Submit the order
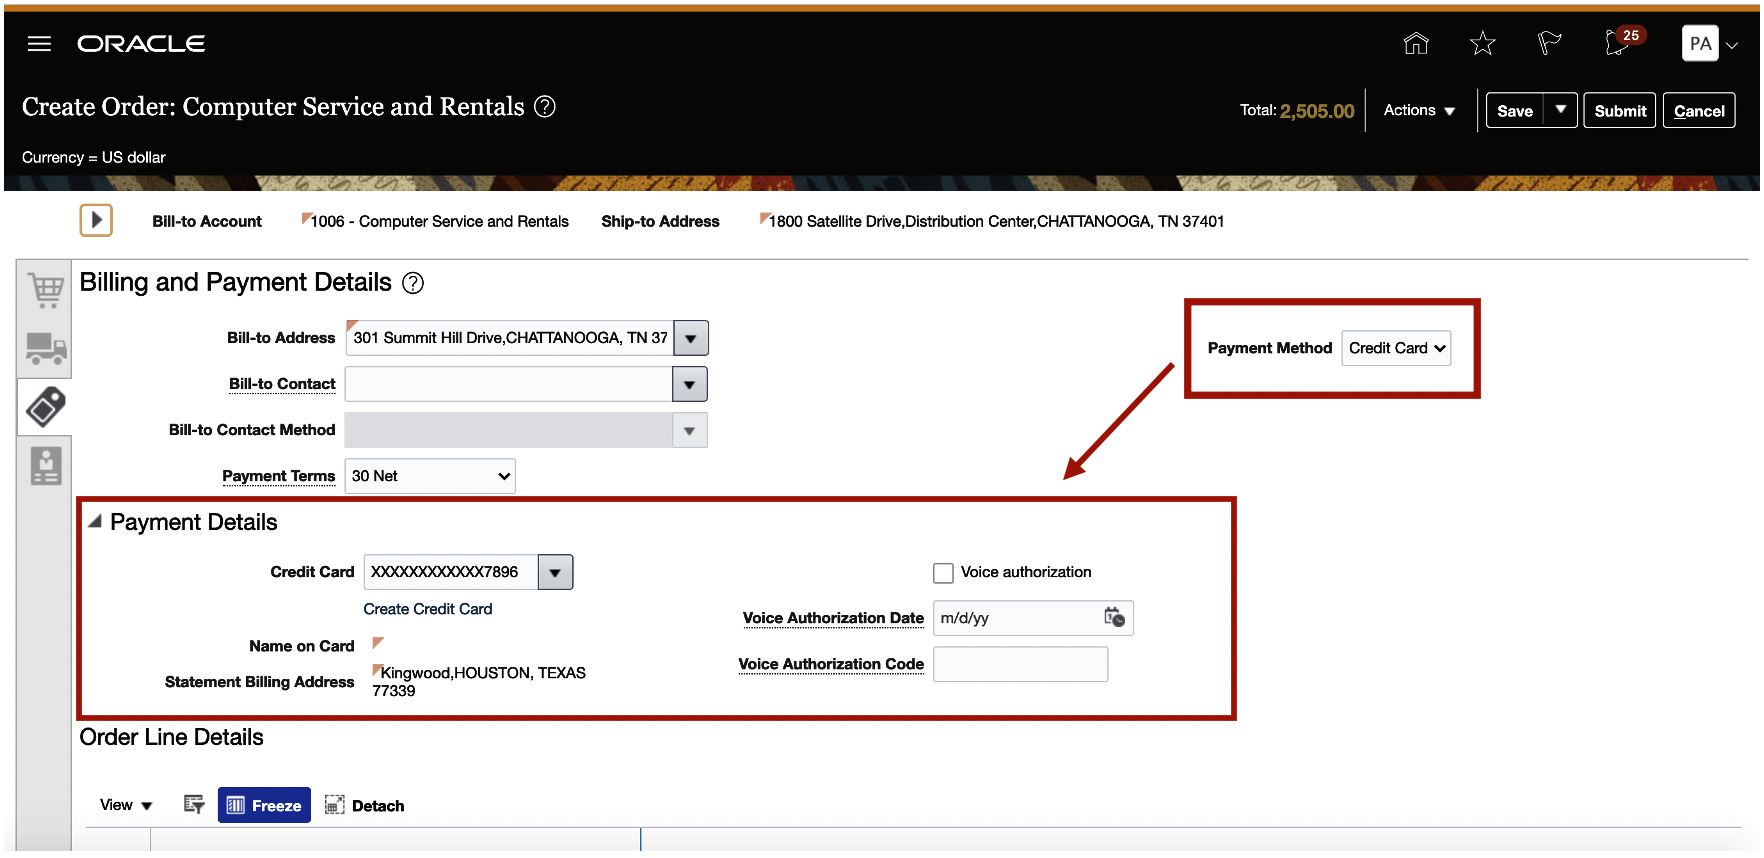The height and width of the screenshot is (858, 1764). coord(1620,110)
